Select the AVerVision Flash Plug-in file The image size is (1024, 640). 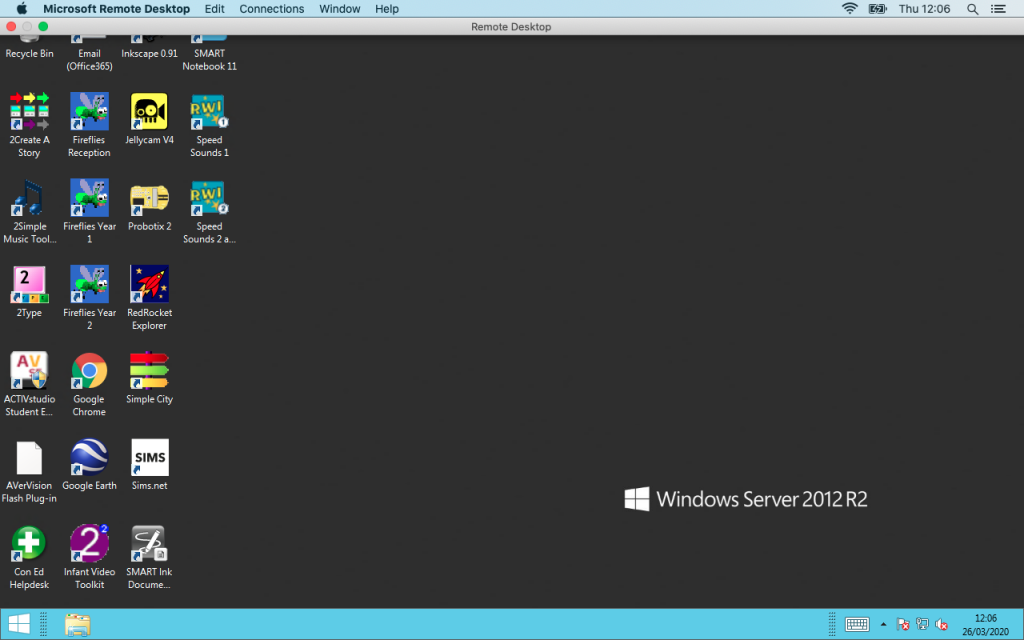(29, 471)
